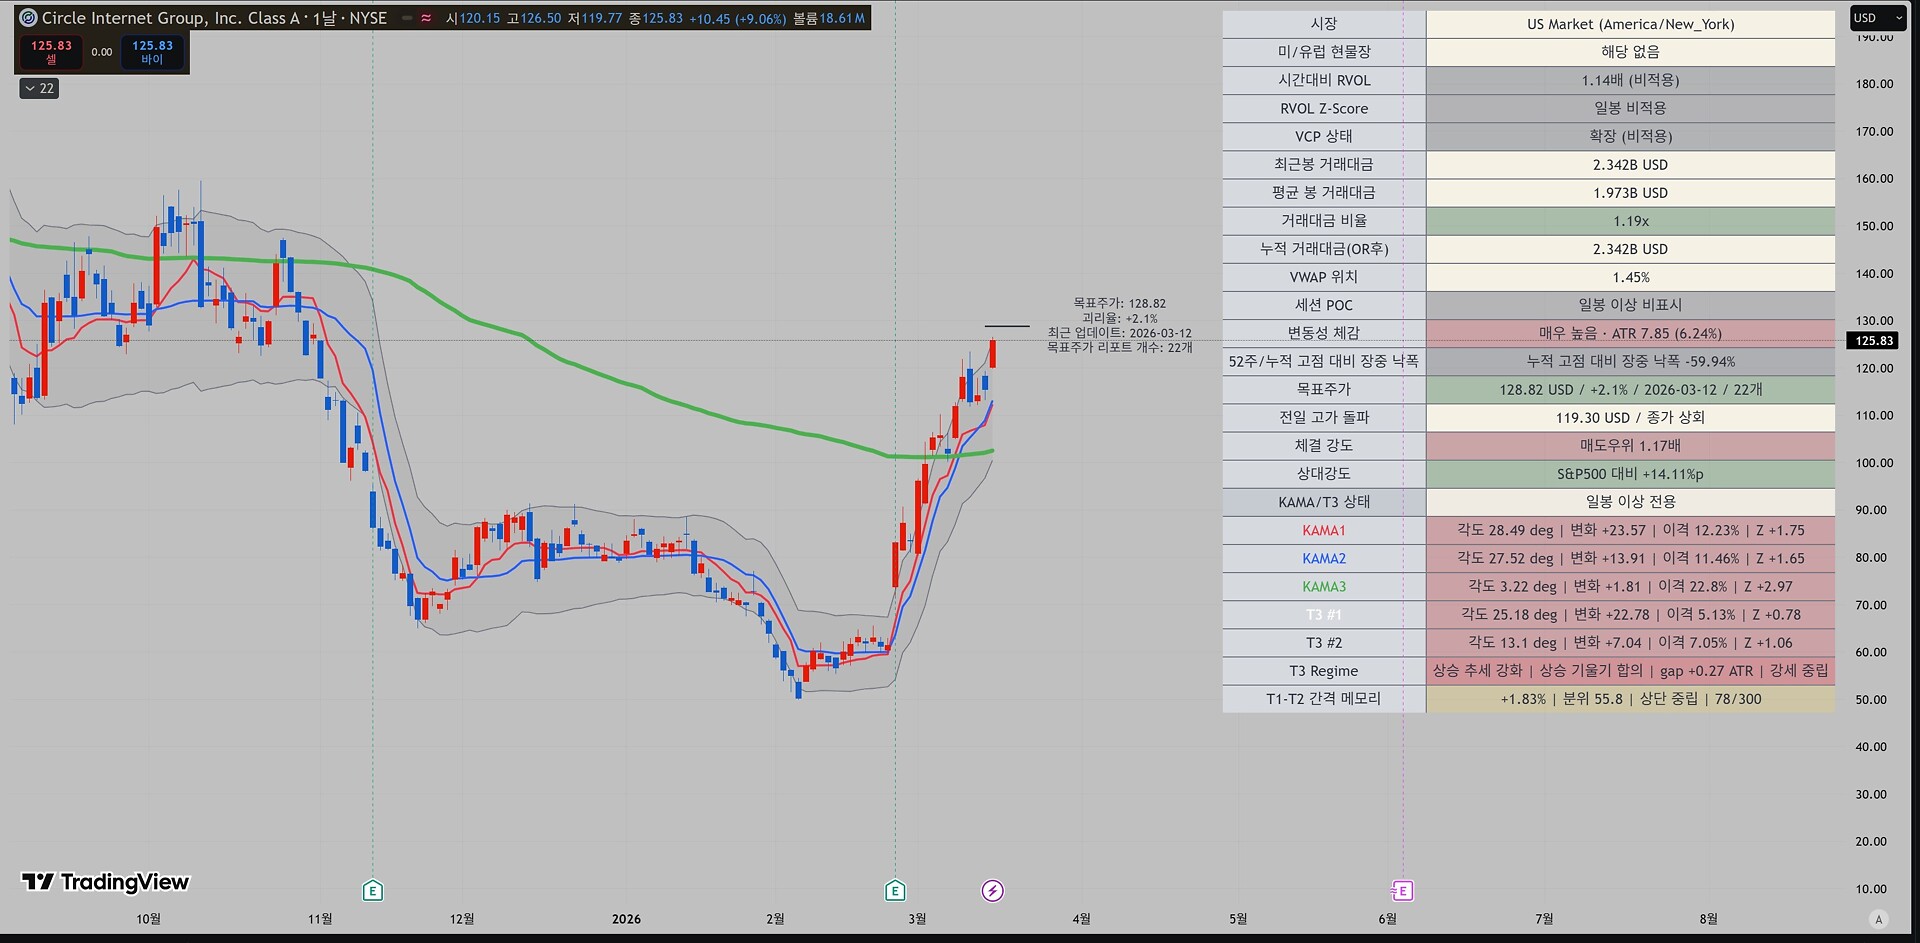Click the '100.00' level on the price axis

[1874, 463]
